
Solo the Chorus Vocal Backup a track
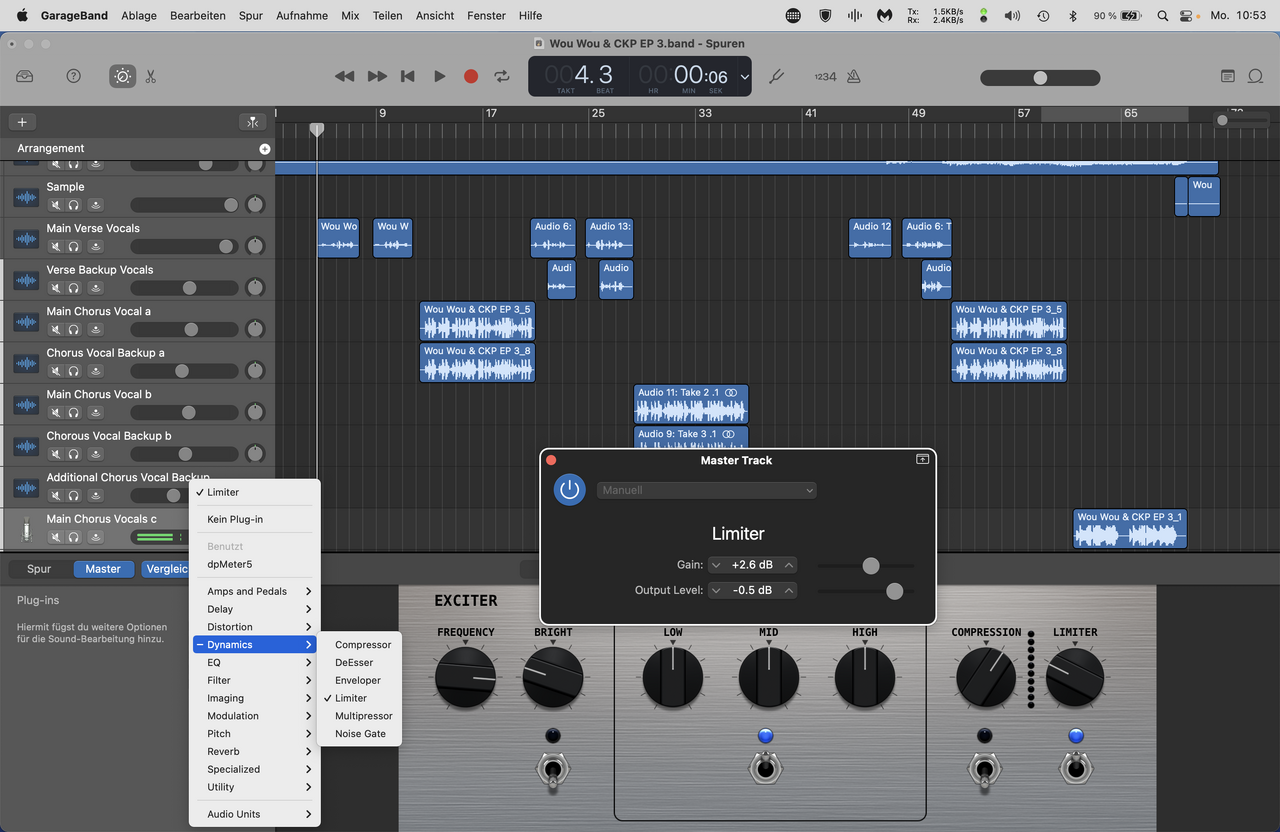(74, 371)
